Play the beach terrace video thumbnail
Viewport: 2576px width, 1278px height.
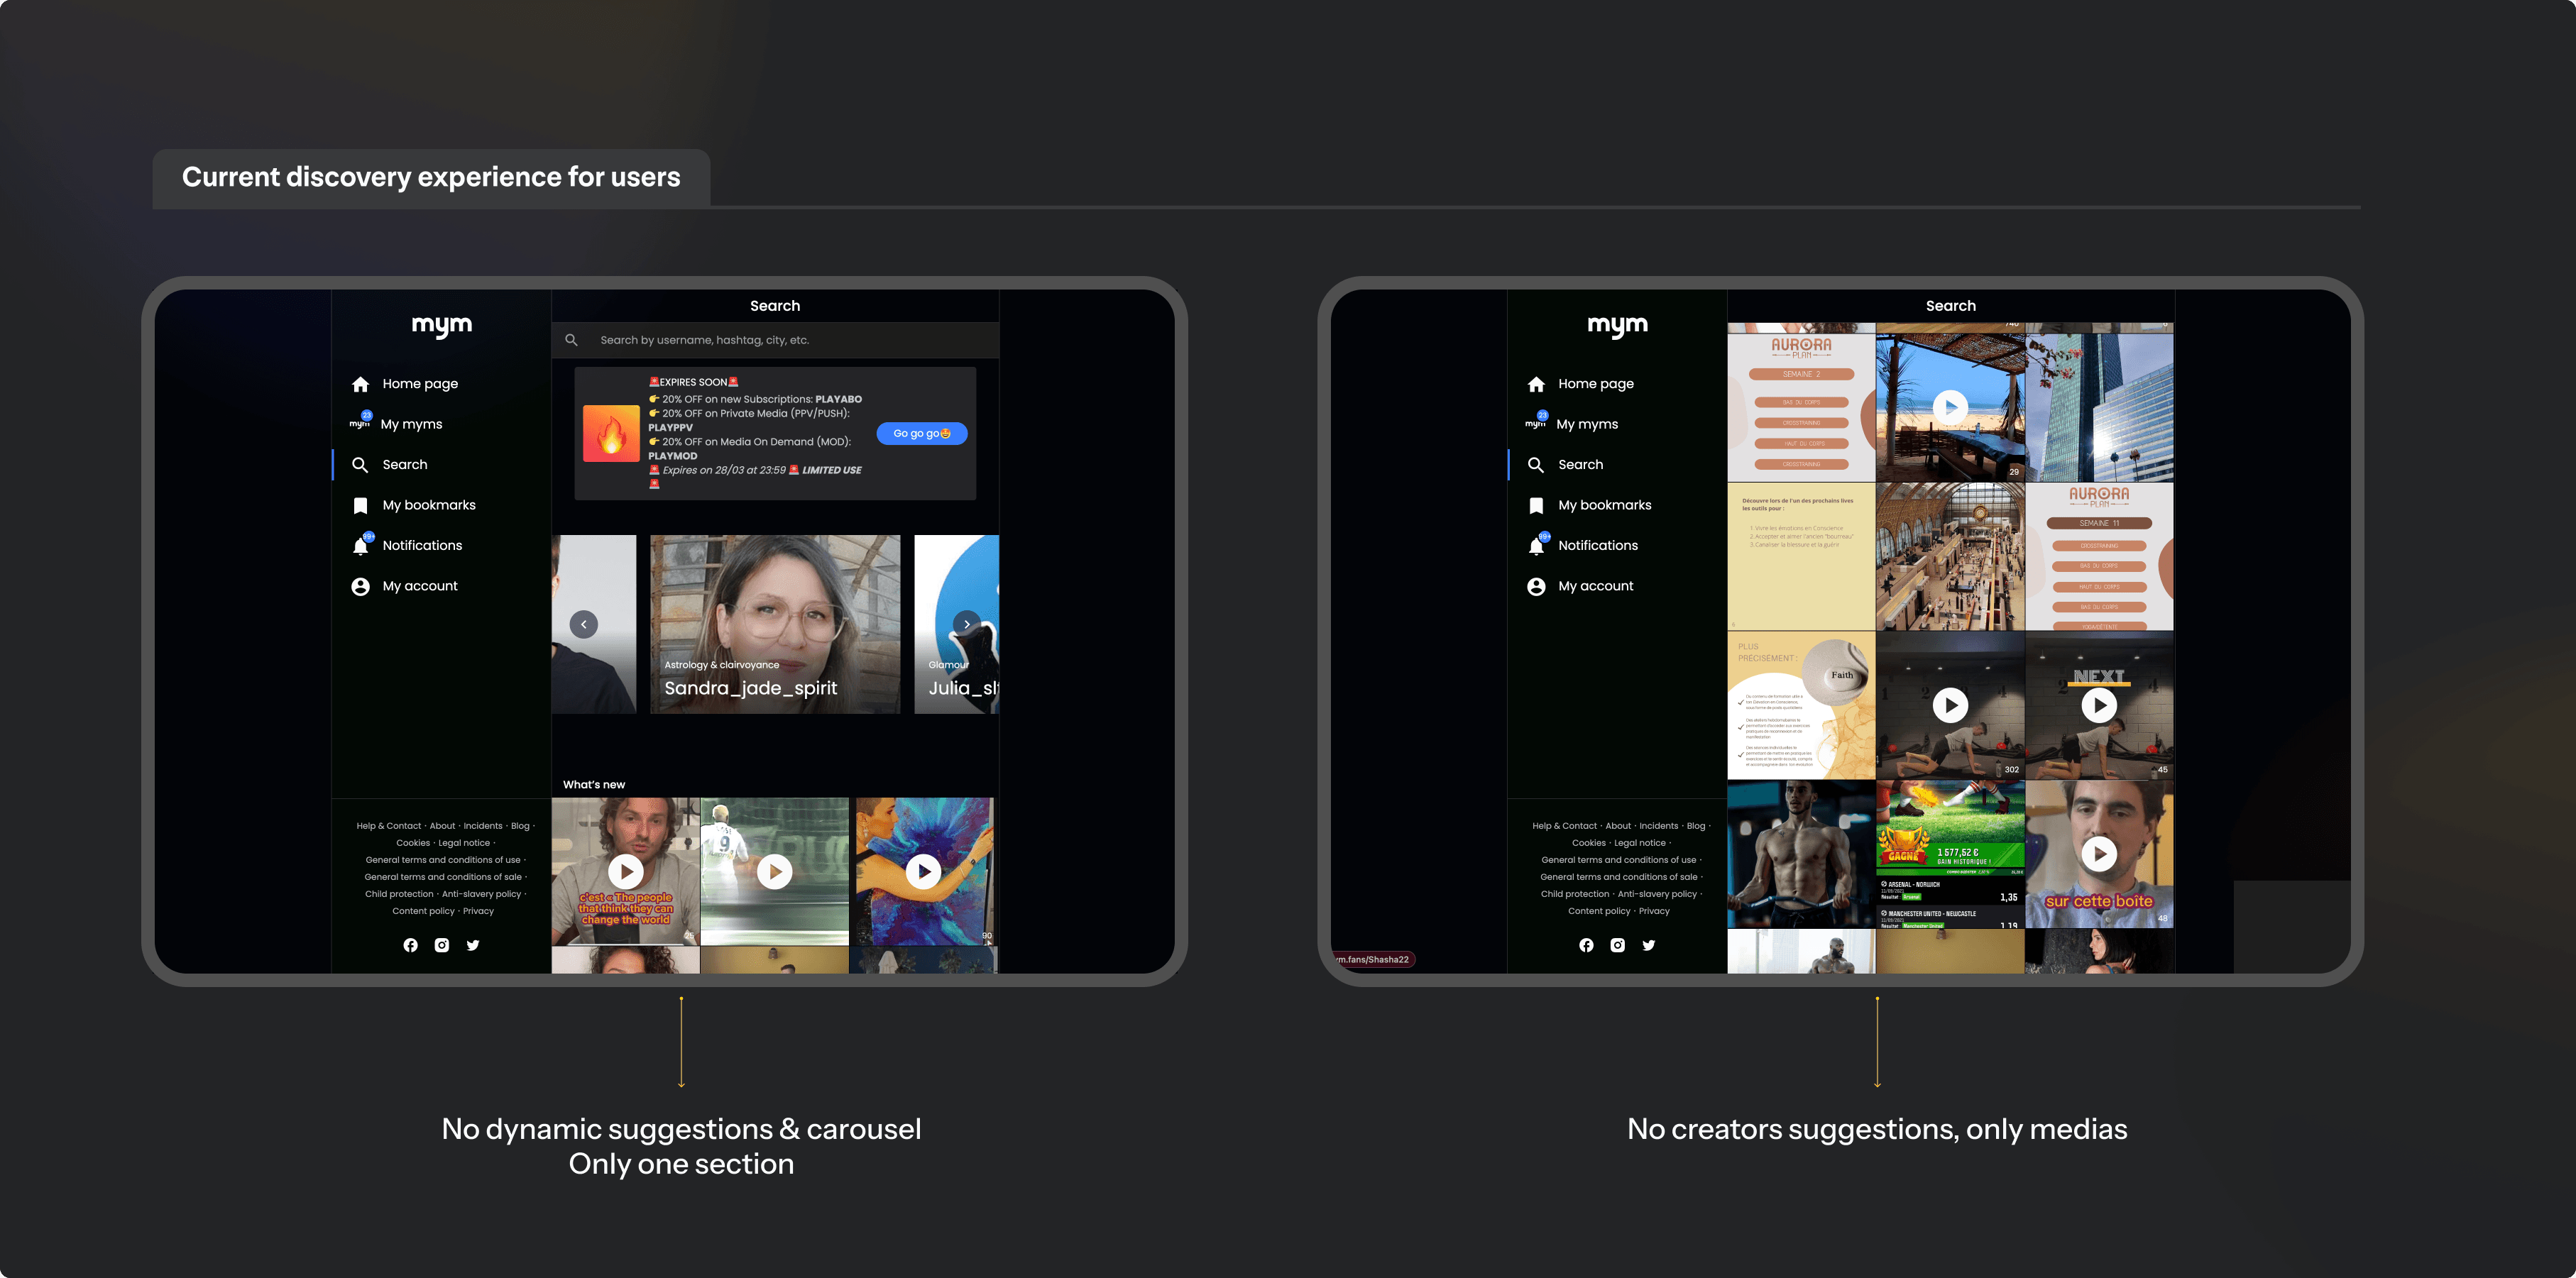click(1950, 407)
